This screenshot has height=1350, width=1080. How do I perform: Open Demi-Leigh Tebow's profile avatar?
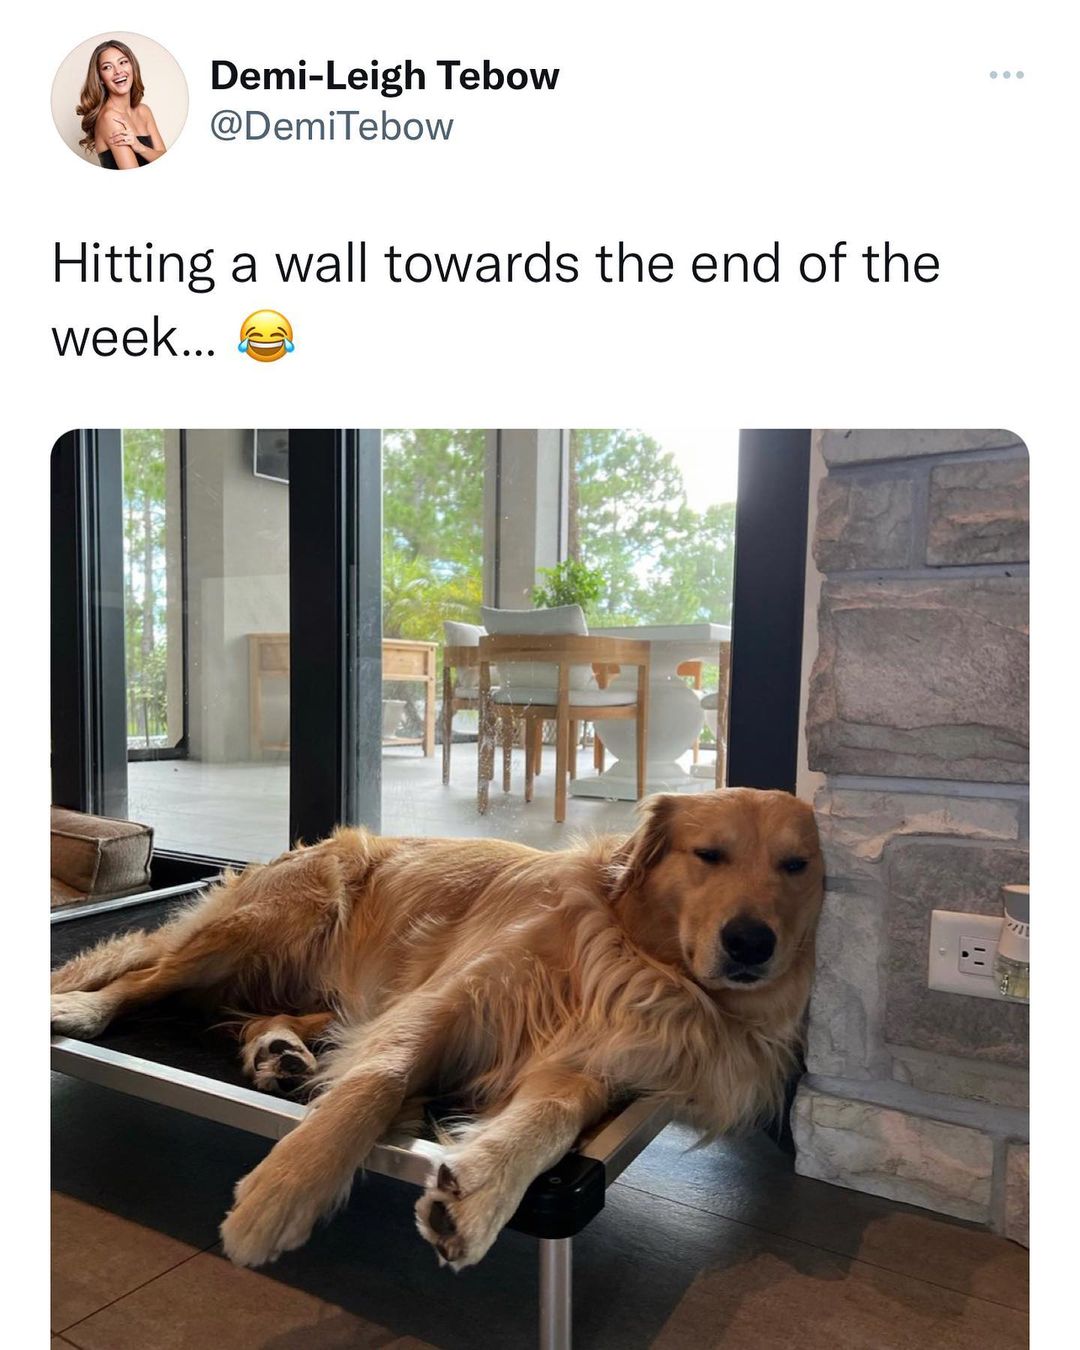click(x=120, y=100)
